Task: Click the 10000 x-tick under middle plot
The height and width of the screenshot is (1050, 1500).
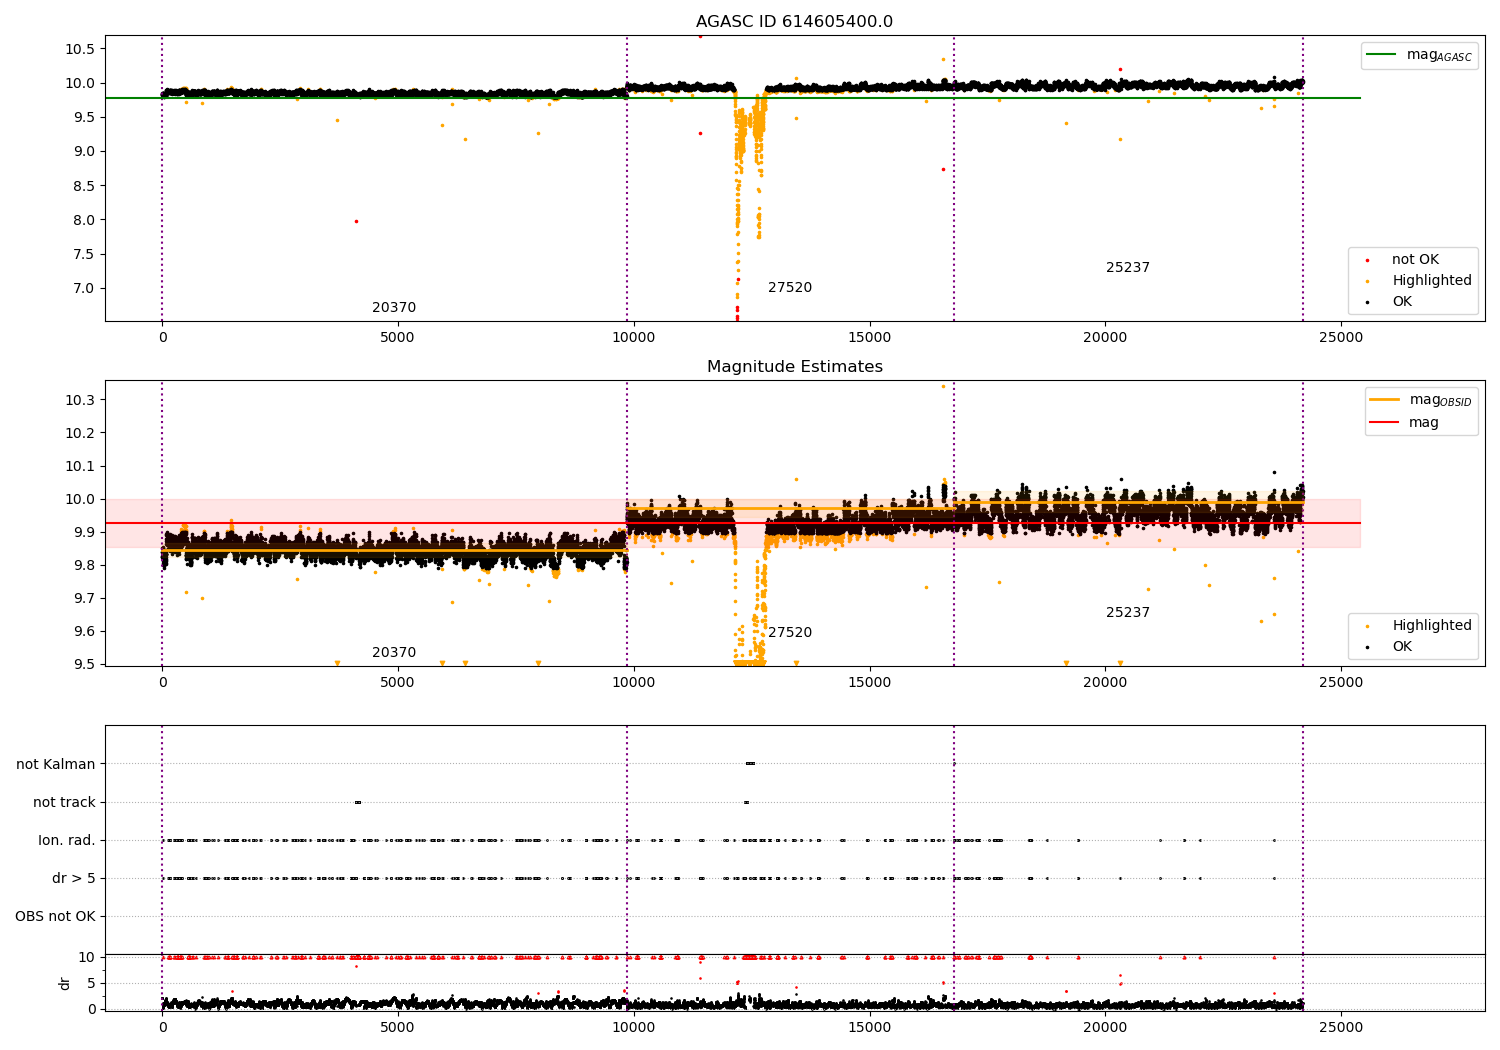Action: [633, 683]
